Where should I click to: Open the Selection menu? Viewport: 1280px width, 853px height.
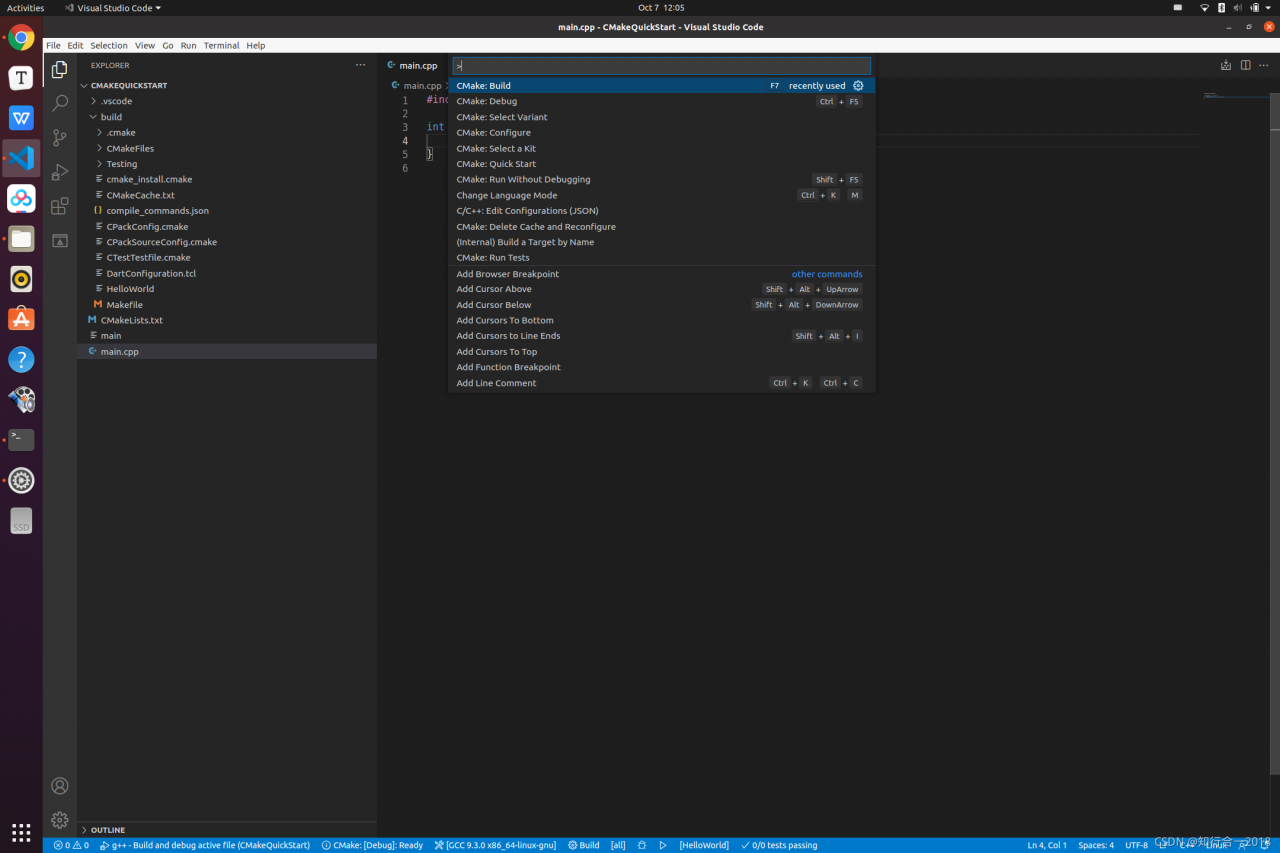(109, 46)
